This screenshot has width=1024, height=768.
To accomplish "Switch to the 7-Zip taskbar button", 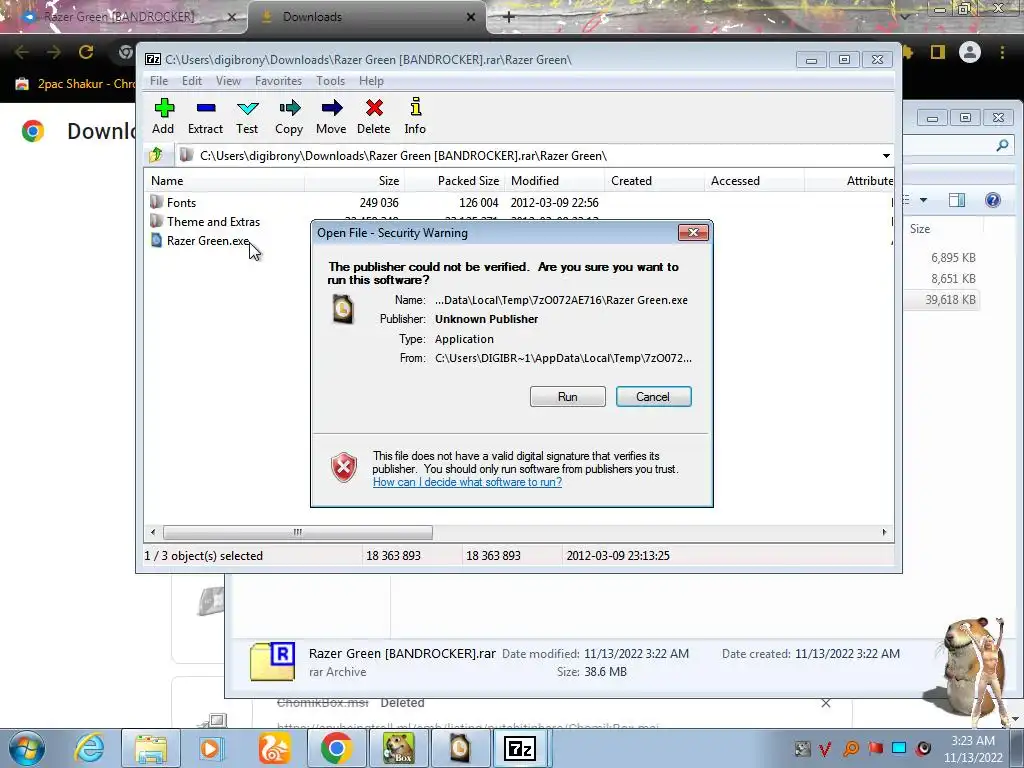I will click(x=520, y=748).
